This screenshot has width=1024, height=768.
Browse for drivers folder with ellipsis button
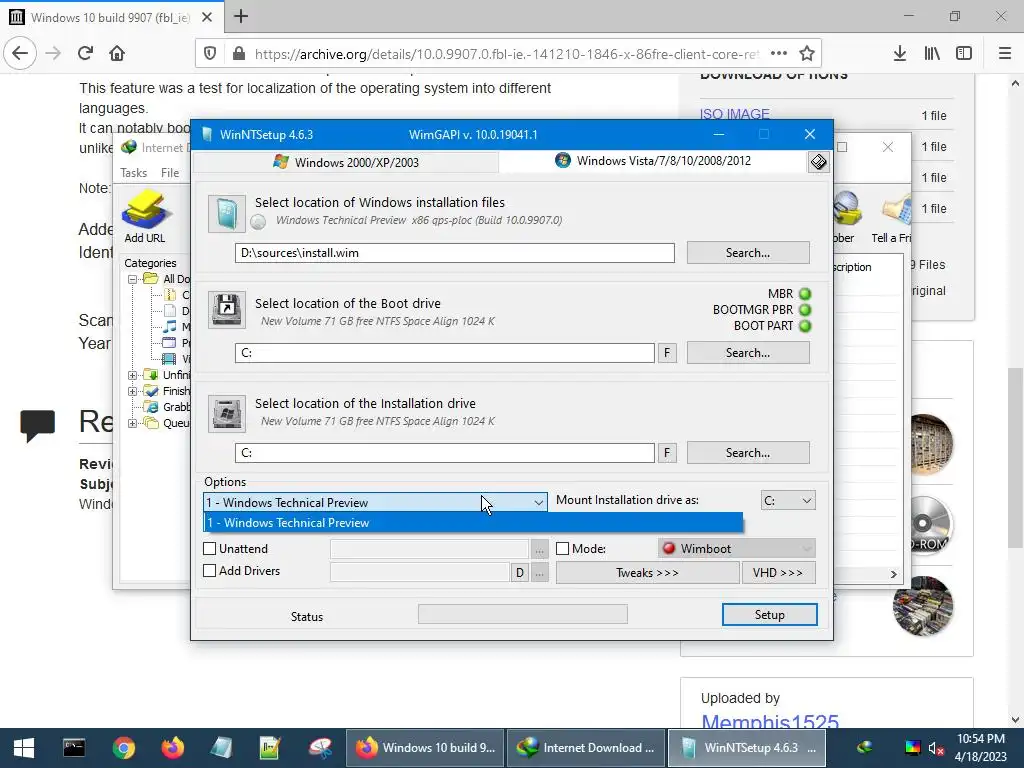click(x=539, y=573)
